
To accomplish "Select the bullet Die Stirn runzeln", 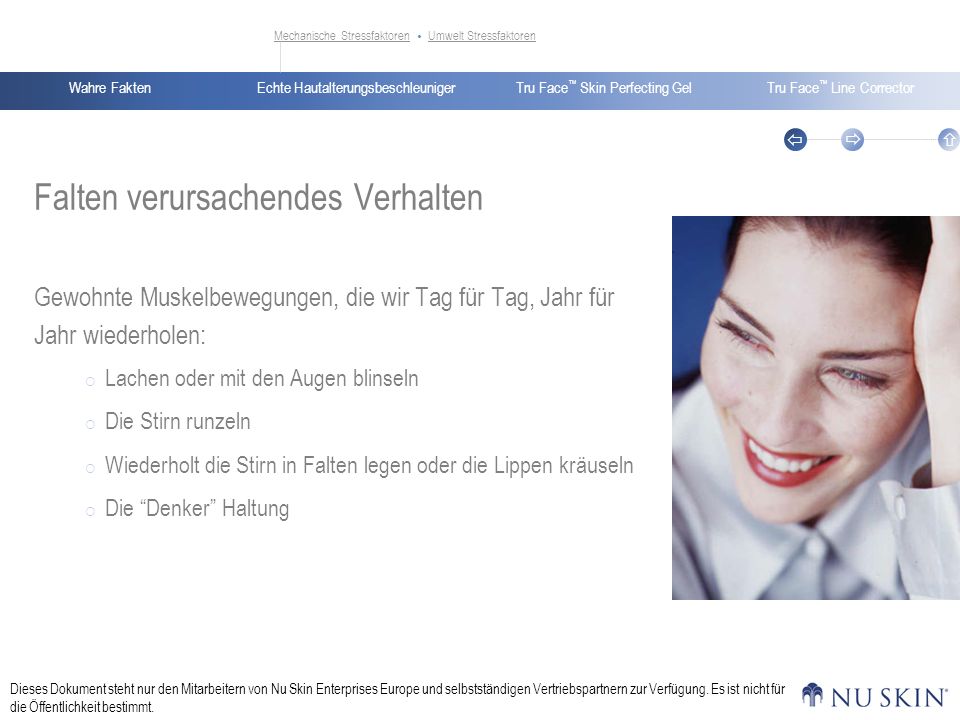I will [x=178, y=421].
